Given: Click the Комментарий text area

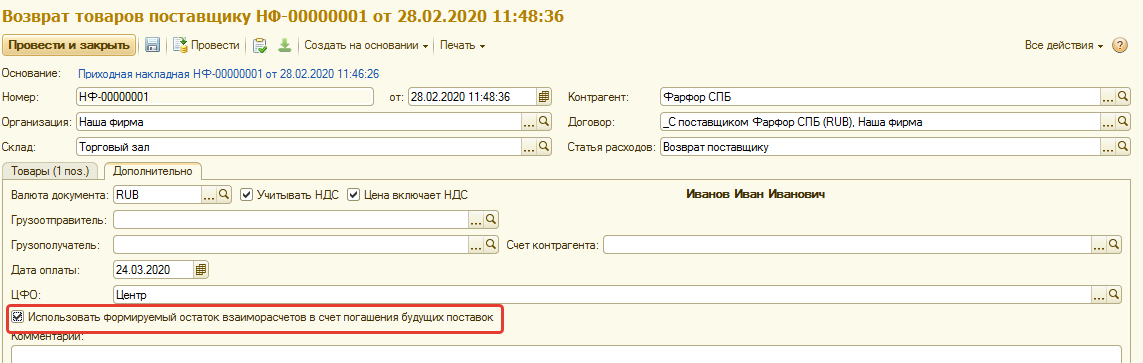Looking at the screenshot, I should (567, 354).
